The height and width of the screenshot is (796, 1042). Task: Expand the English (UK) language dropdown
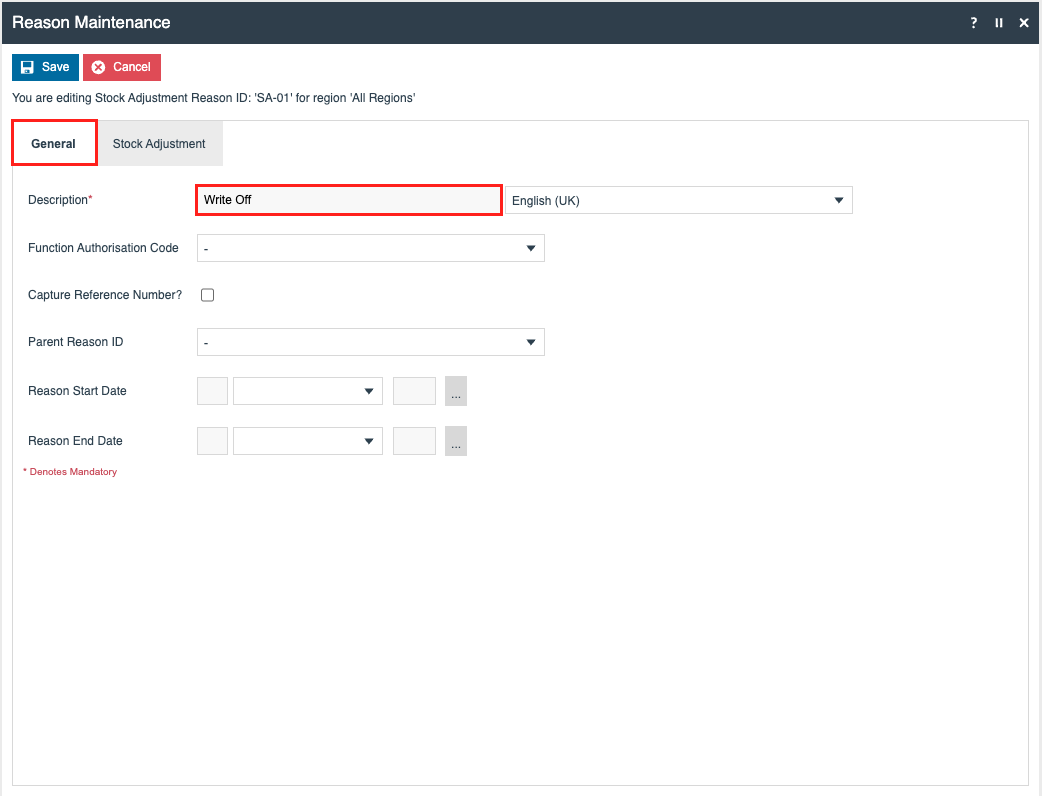click(678, 200)
